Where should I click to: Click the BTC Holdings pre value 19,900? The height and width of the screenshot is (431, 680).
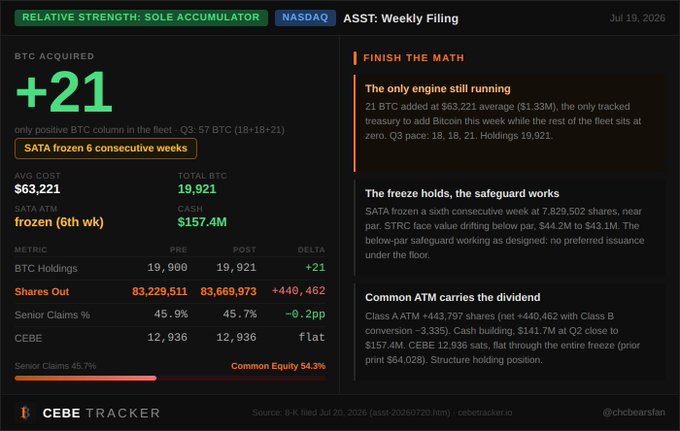click(167, 268)
